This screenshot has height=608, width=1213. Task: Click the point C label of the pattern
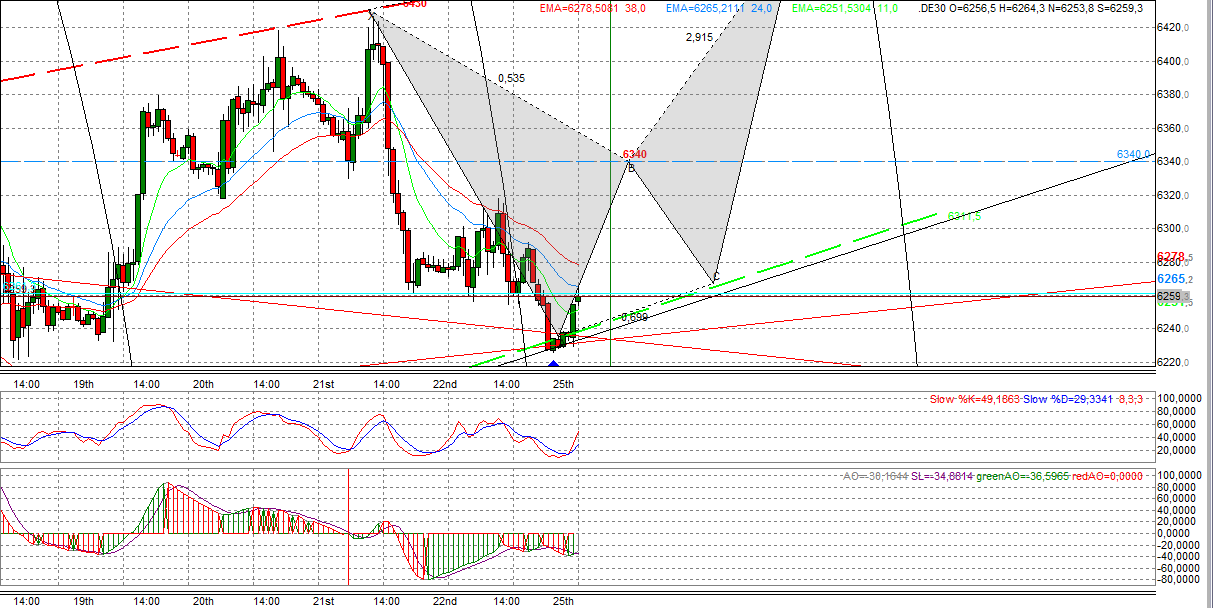coord(716,275)
